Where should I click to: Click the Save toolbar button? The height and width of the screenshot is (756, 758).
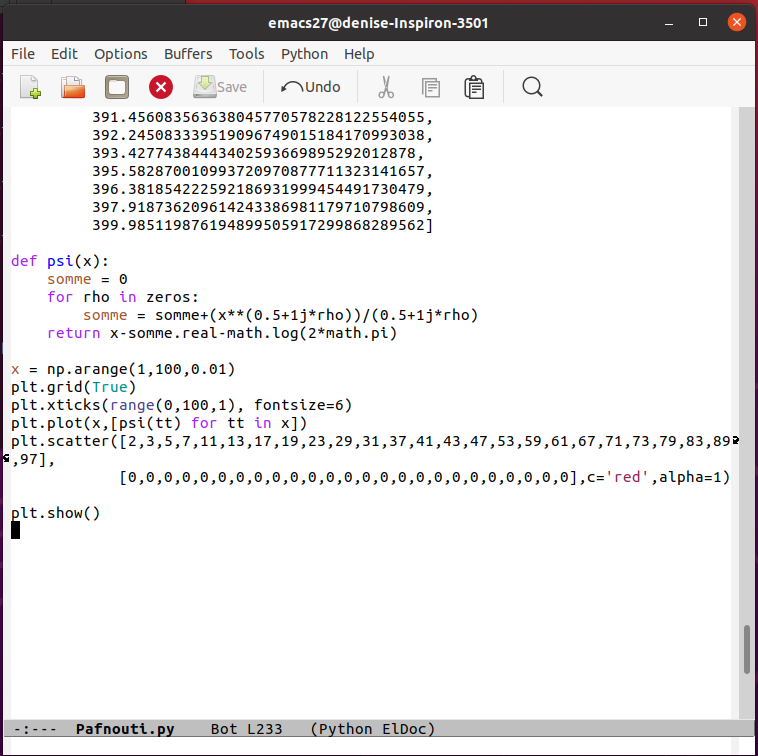point(219,87)
